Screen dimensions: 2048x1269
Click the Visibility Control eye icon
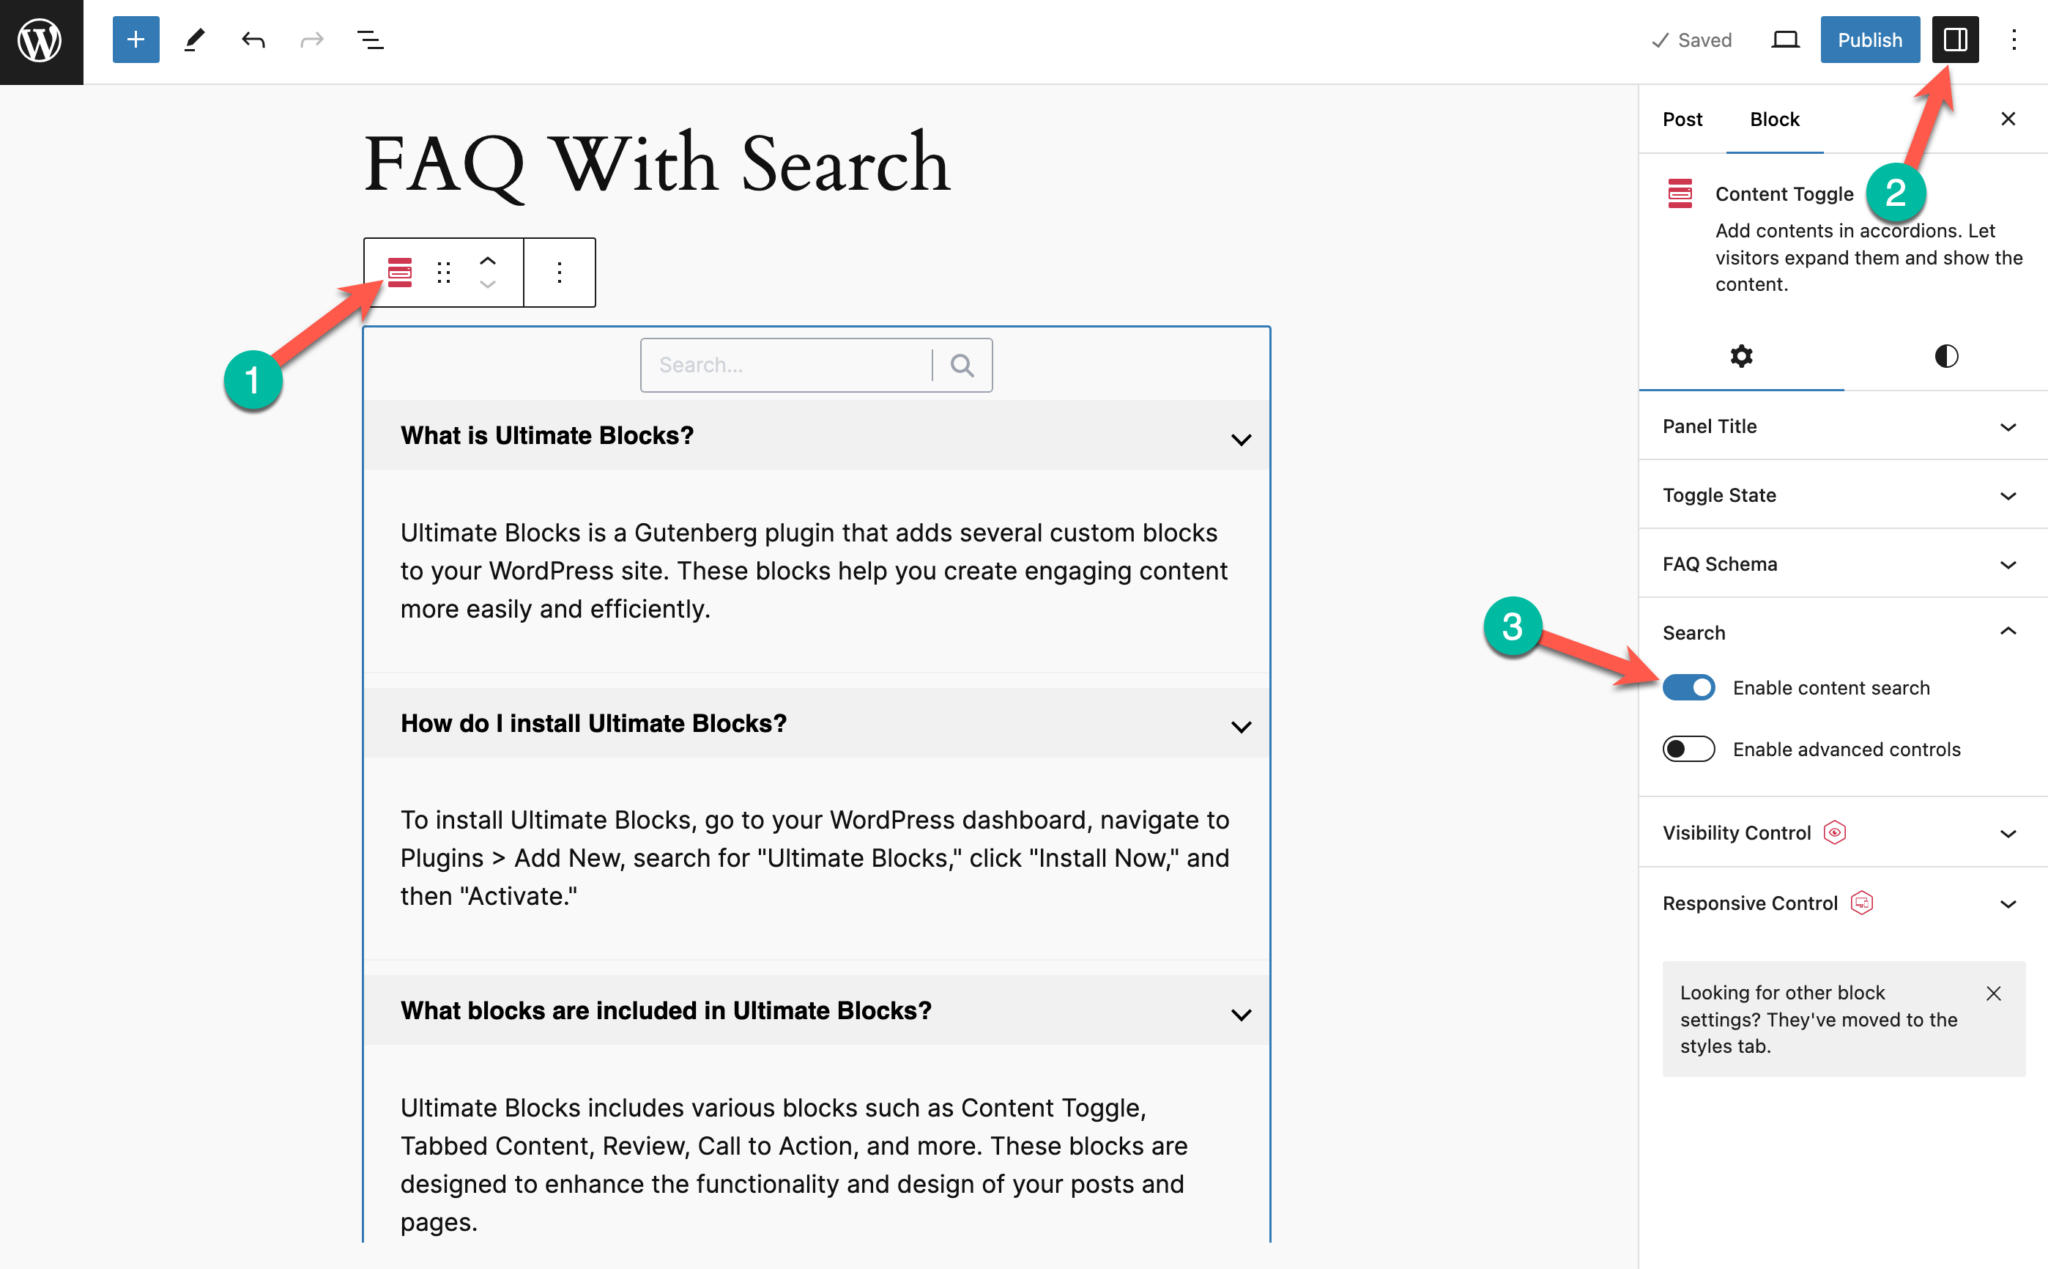(x=1835, y=832)
